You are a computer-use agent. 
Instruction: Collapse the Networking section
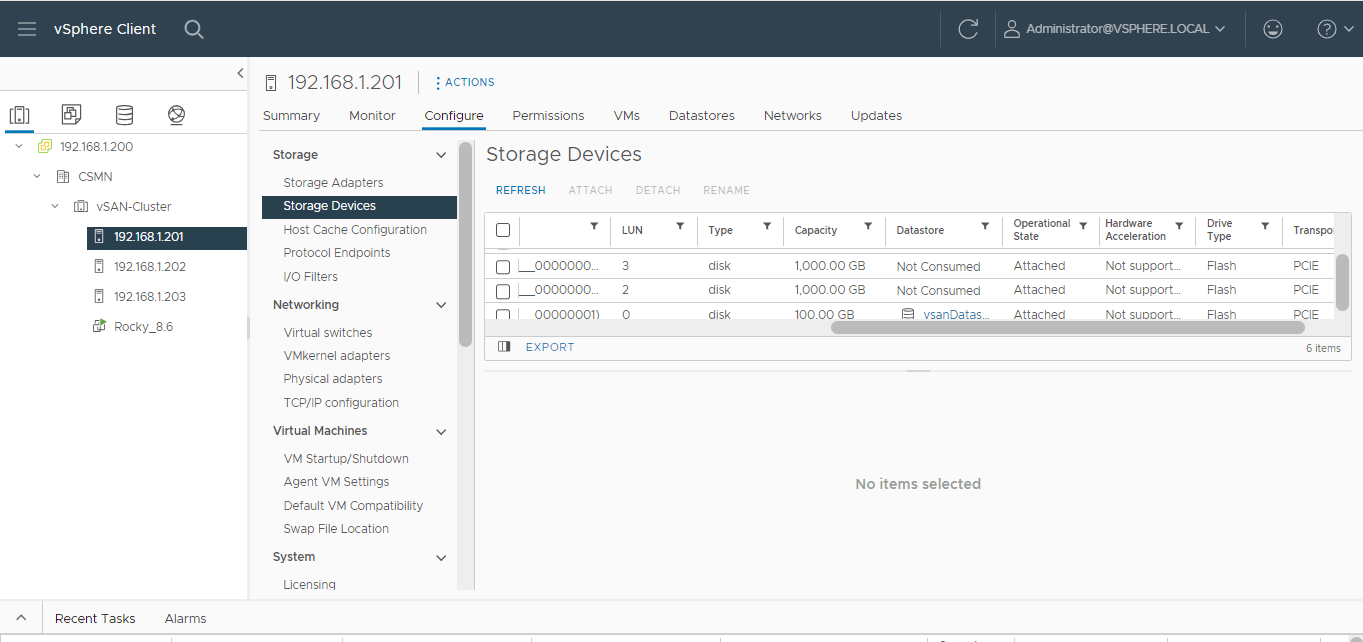[441, 305]
